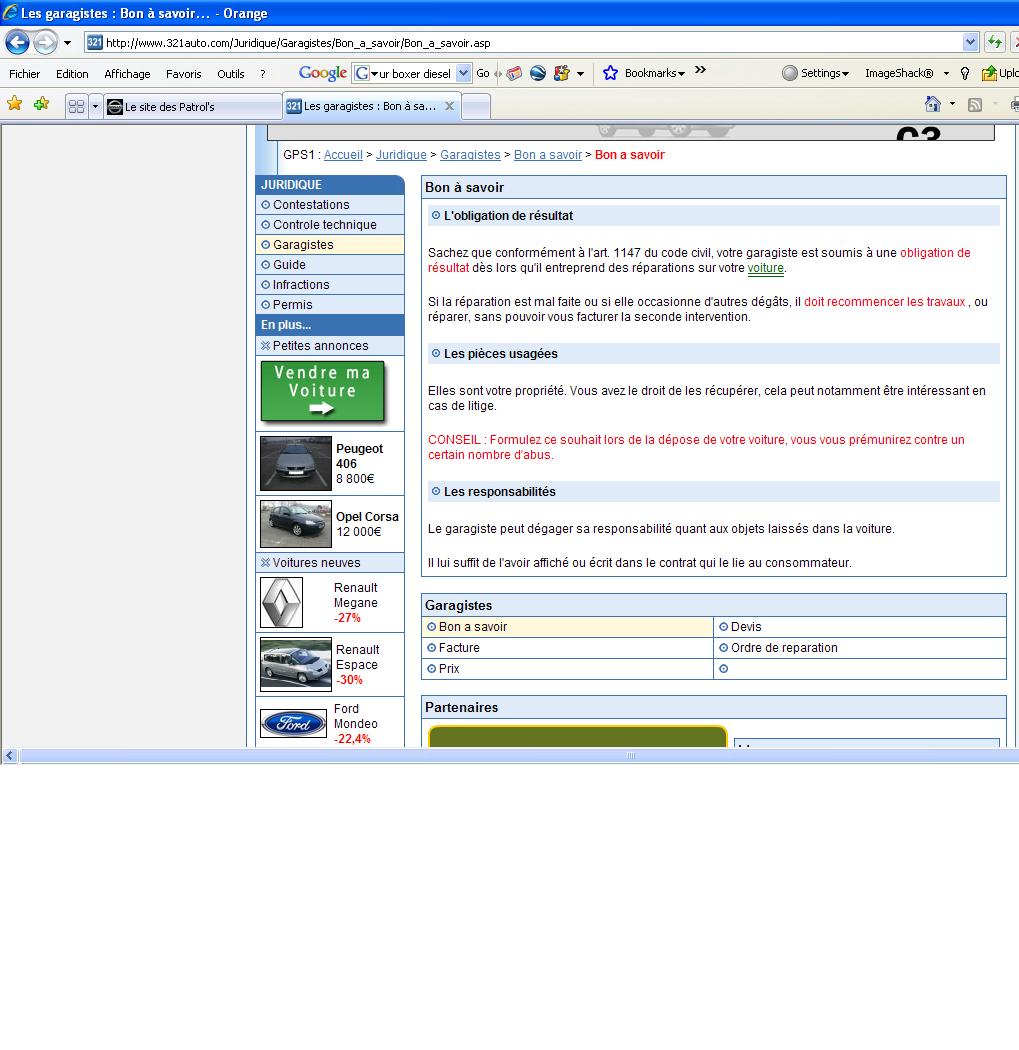Open the Controle technique sidebar link
Image resolution: width=1019 pixels, height=1050 pixels.
(x=324, y=225)
